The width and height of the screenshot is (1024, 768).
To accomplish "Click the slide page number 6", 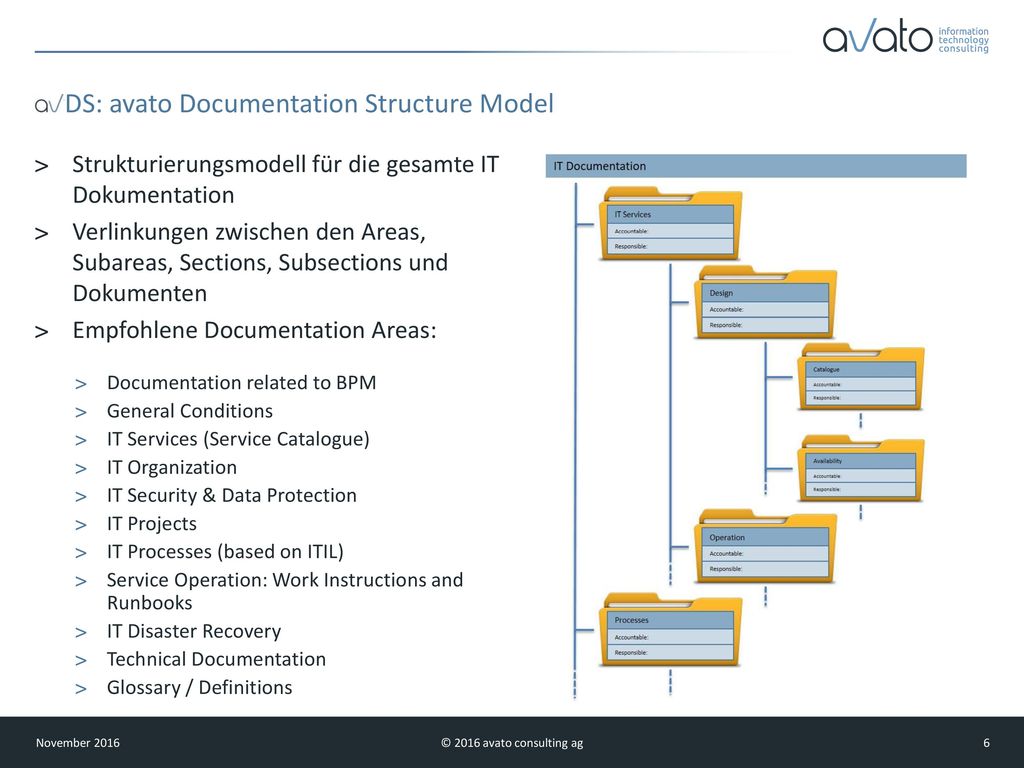I will tap(986, 743).
